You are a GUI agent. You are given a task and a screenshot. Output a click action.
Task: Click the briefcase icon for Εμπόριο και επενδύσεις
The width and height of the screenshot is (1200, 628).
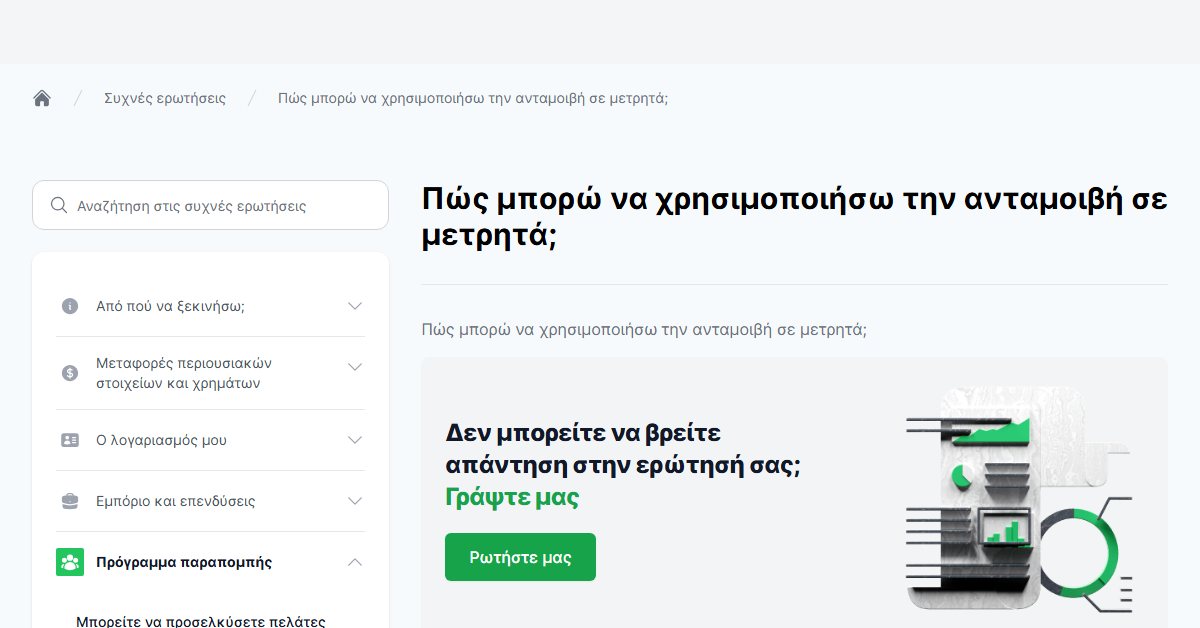pyautogui.click(x=70, y=501)
